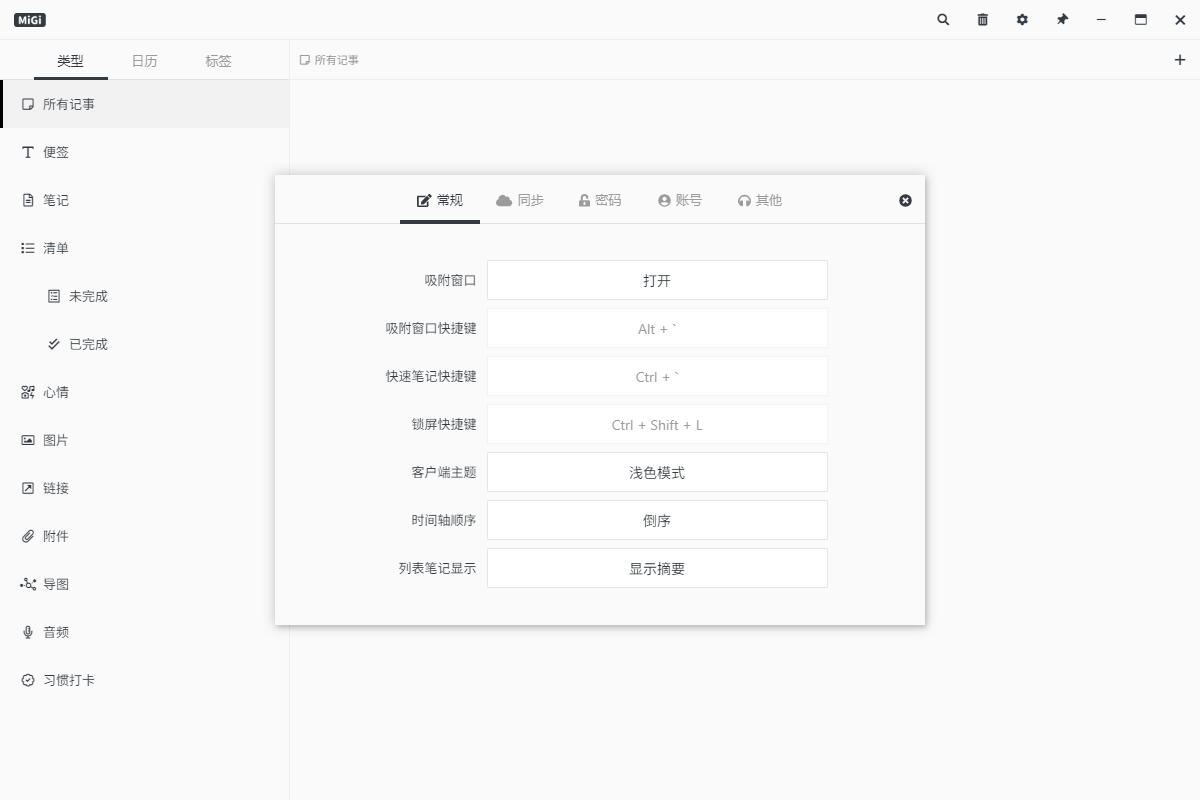The width and height of the screenshot is (1200, 800).
Task: Toggle 客户端主题 from 浅色模式
Action: [x=657, y=472]
